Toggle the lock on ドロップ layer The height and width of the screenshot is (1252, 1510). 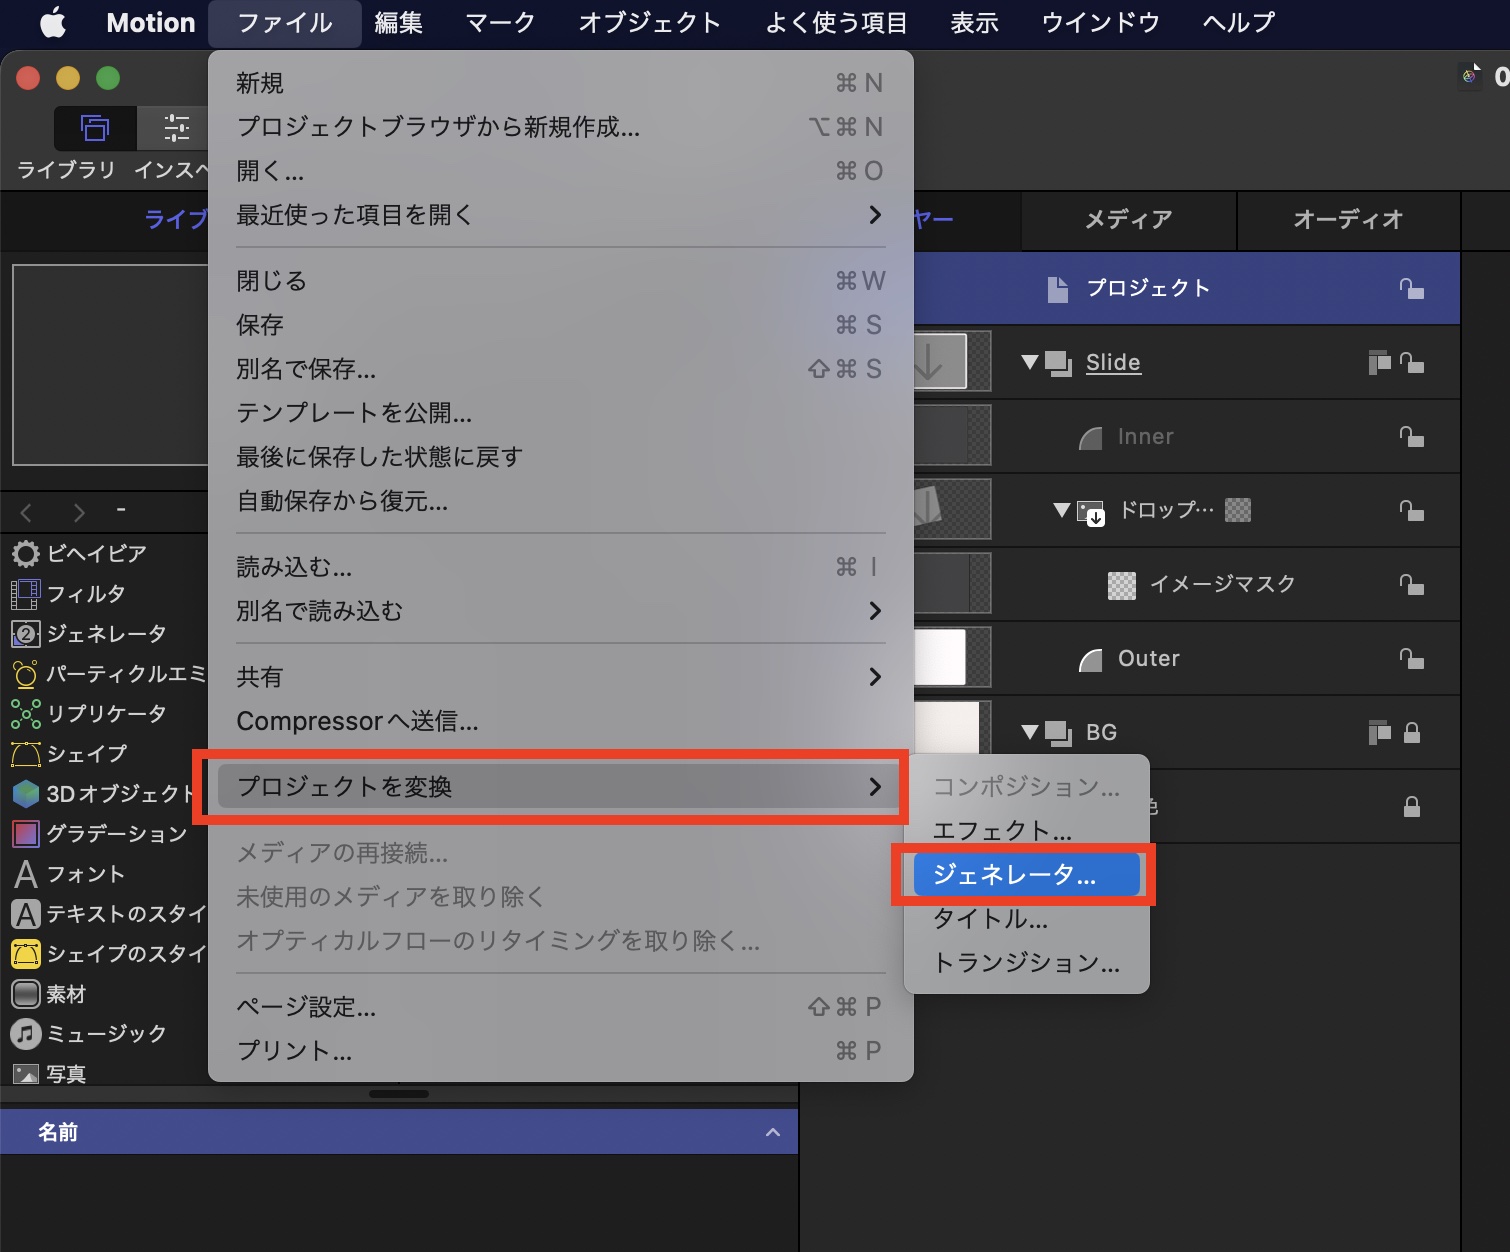(1411, 510)
